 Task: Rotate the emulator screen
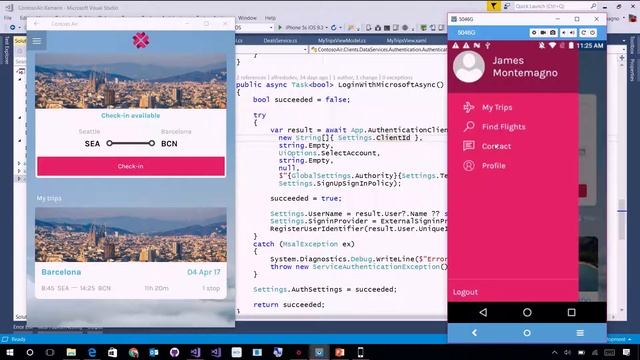[584, 33]
